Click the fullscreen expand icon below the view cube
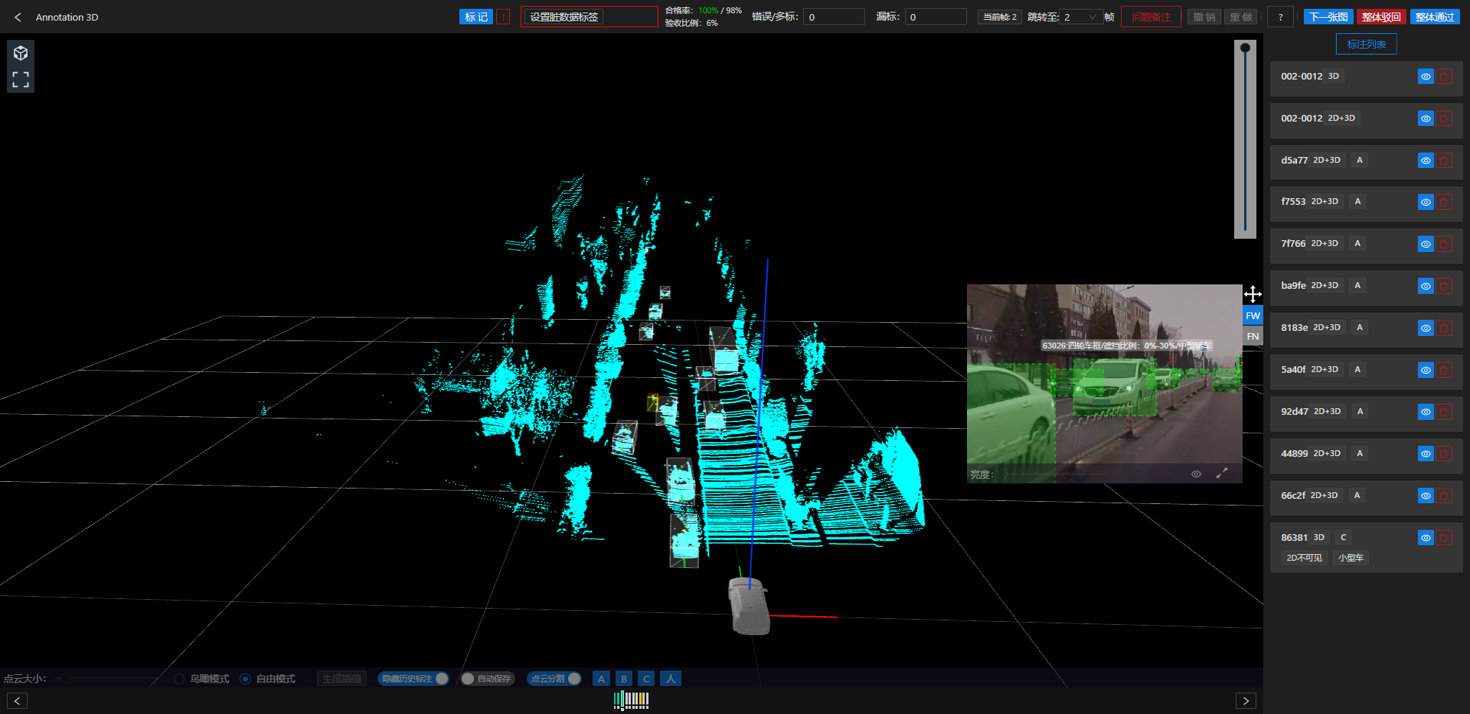This screenshot has height=714, width=1470. point(20,79)
